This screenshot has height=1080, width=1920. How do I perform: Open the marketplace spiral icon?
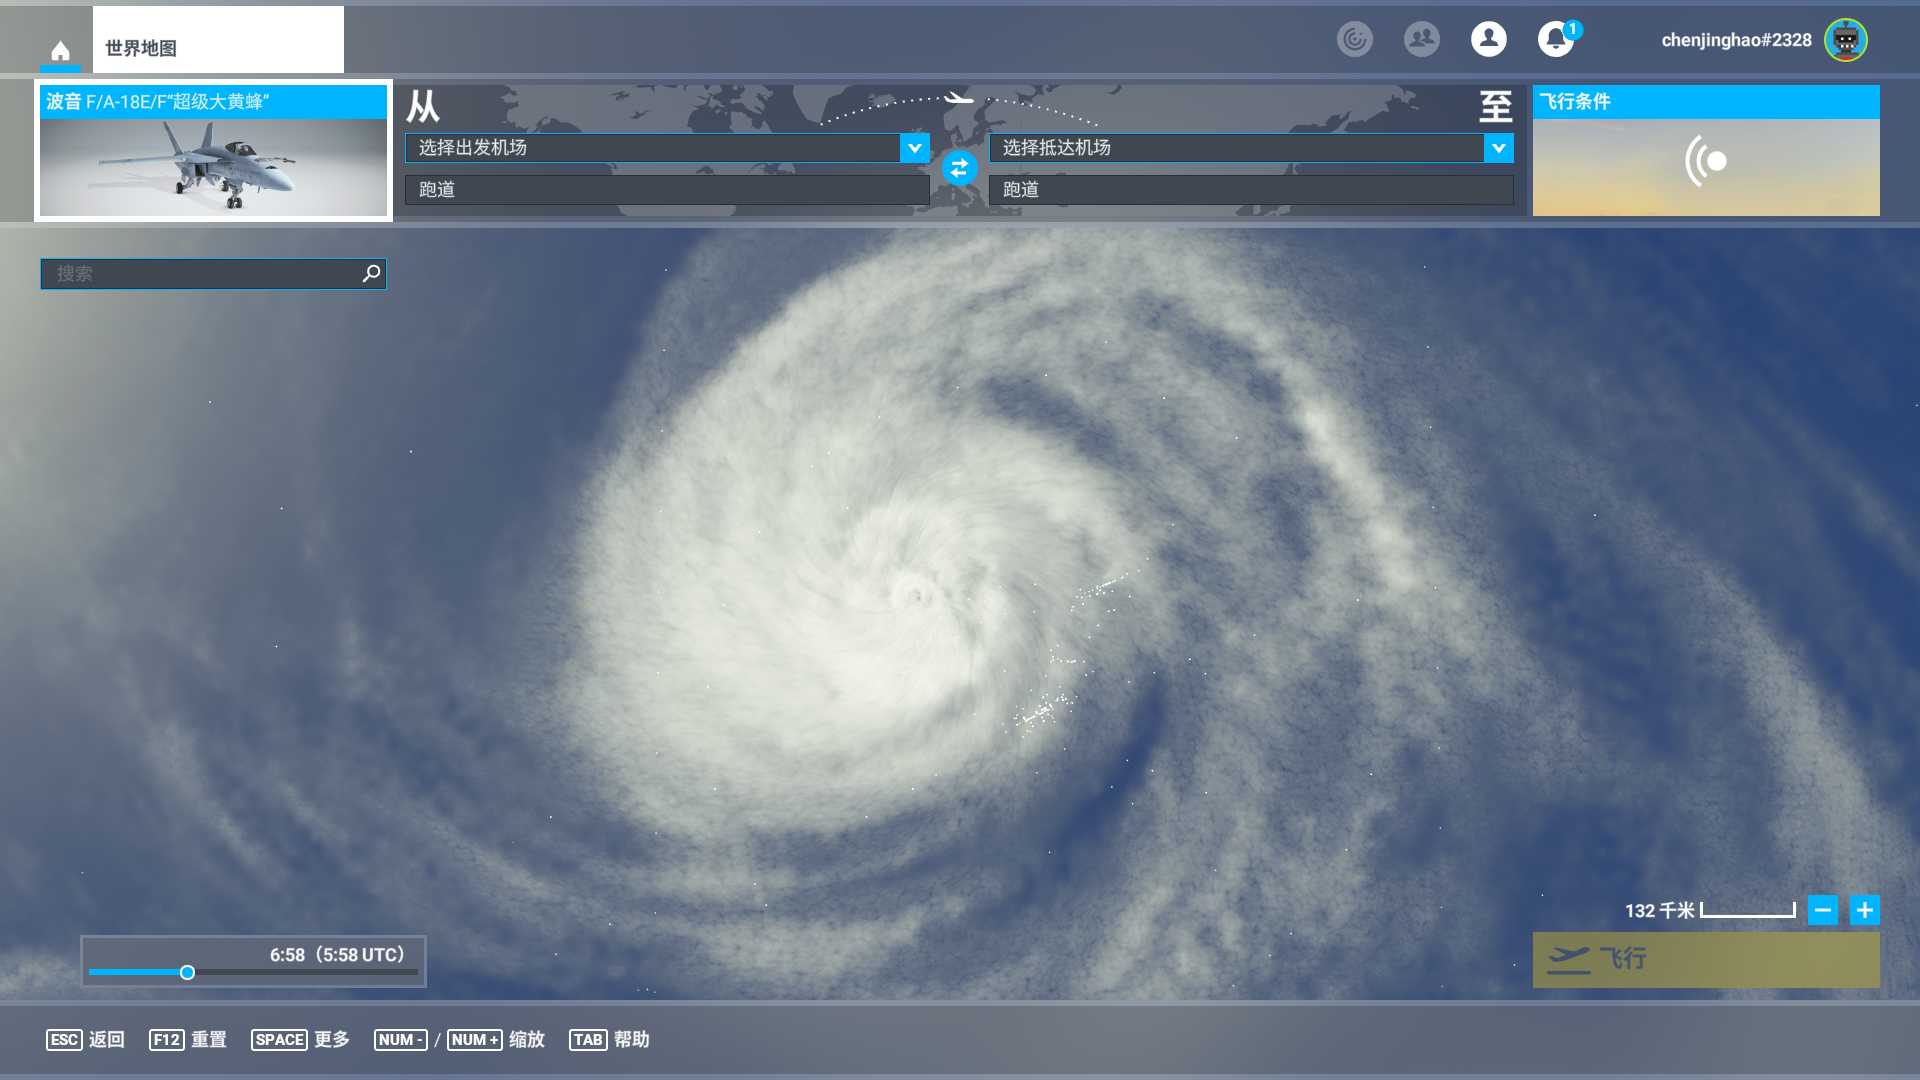(x=1355, y=39)
